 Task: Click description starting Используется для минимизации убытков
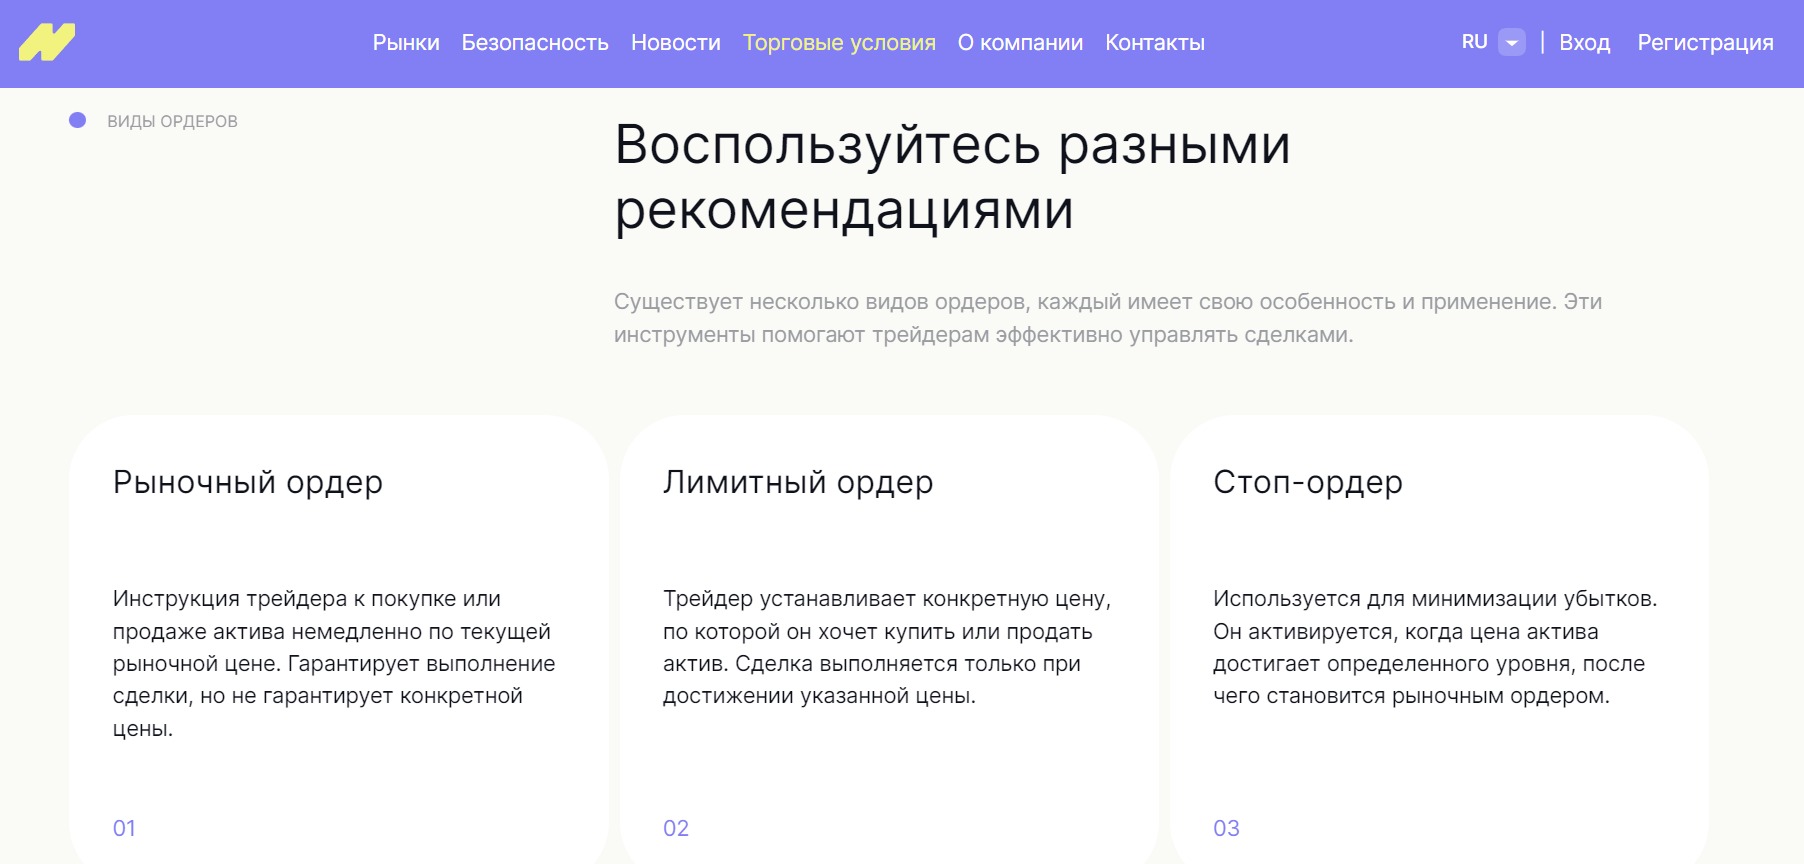pyautogui.click(x=1435, y=647)
